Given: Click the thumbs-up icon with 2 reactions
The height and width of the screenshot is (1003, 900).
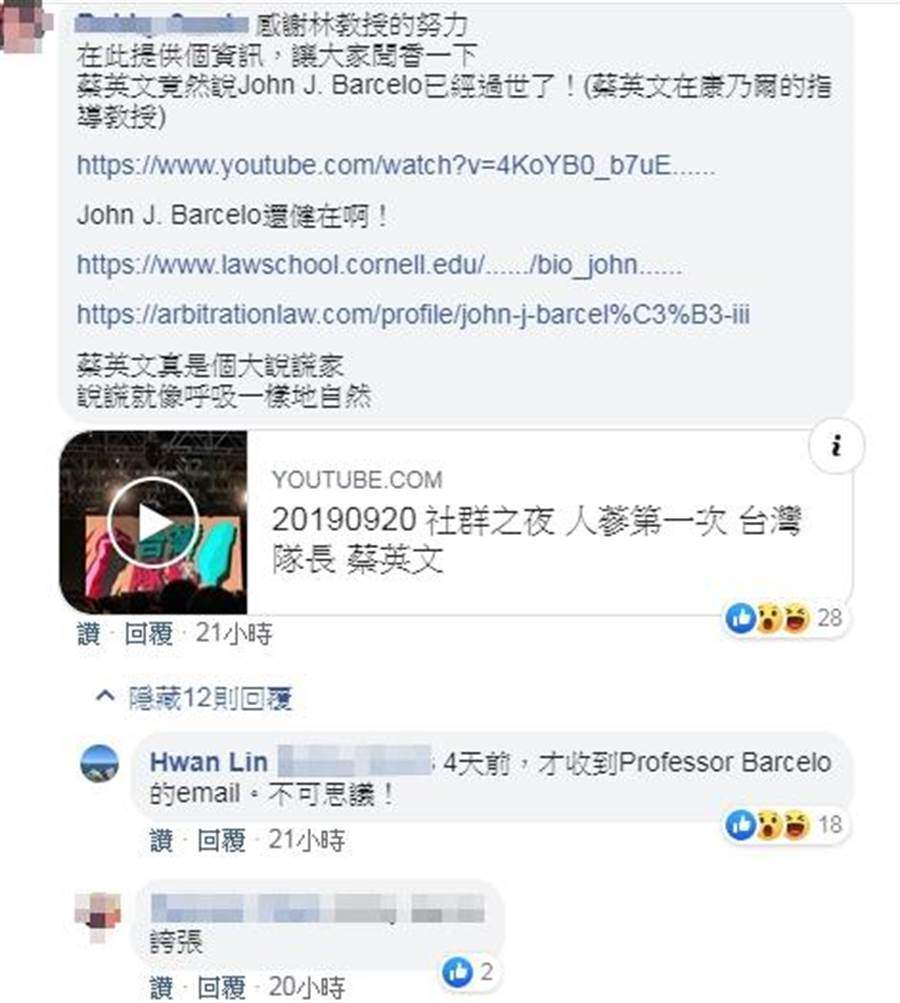Looking at the screenshot, I should 458,972.
